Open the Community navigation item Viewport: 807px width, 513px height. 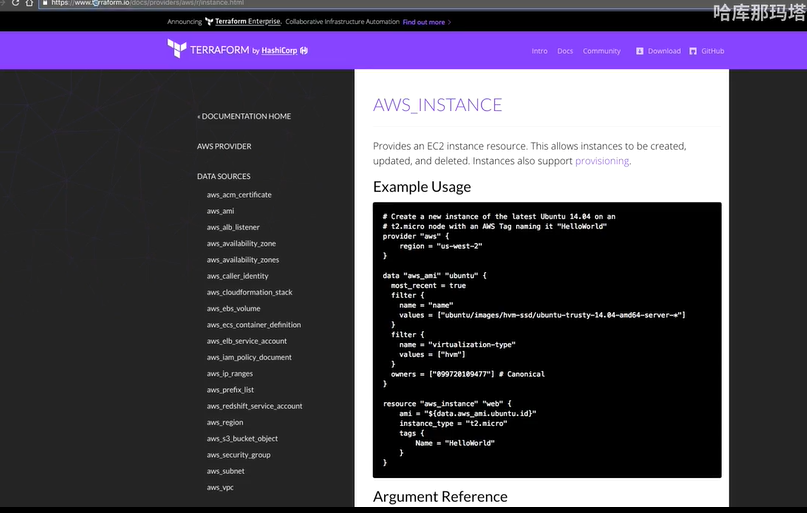tap(602, 51)
